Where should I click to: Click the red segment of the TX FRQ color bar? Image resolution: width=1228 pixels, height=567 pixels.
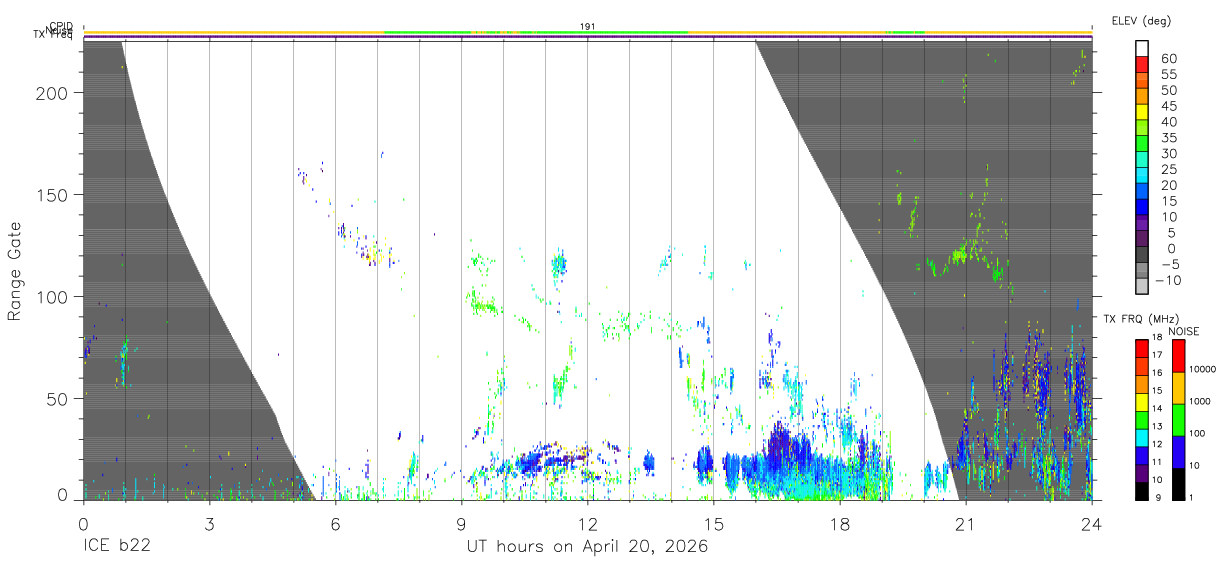click(1142, 348)
